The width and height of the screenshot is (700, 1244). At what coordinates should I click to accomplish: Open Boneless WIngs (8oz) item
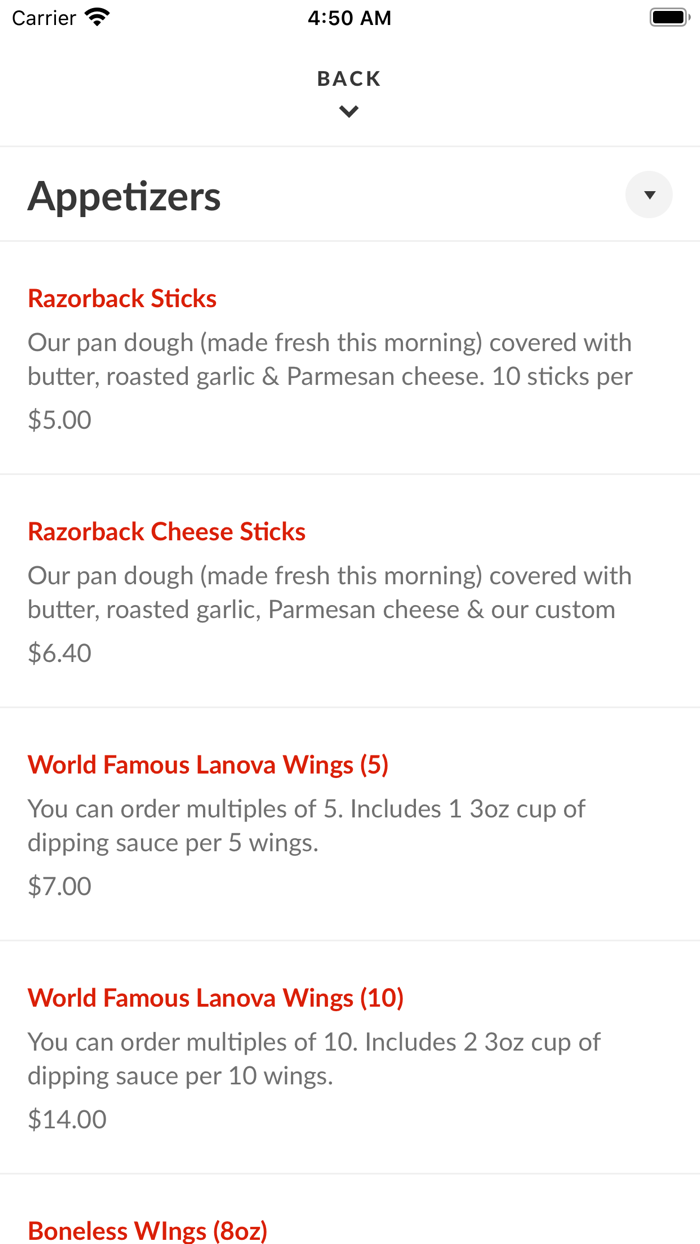147,1230
